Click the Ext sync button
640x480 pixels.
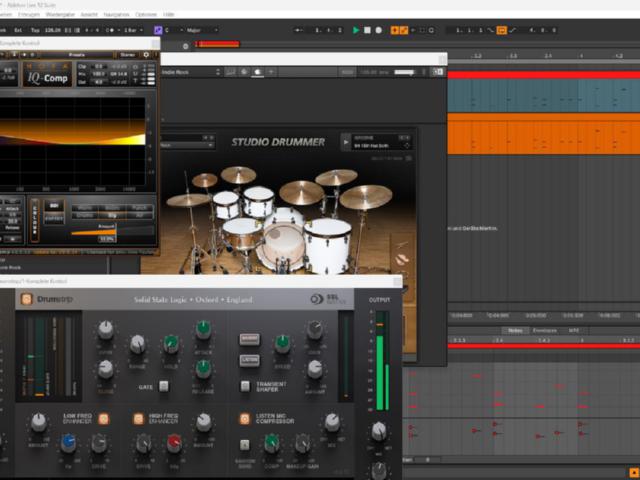pos(18,30)
